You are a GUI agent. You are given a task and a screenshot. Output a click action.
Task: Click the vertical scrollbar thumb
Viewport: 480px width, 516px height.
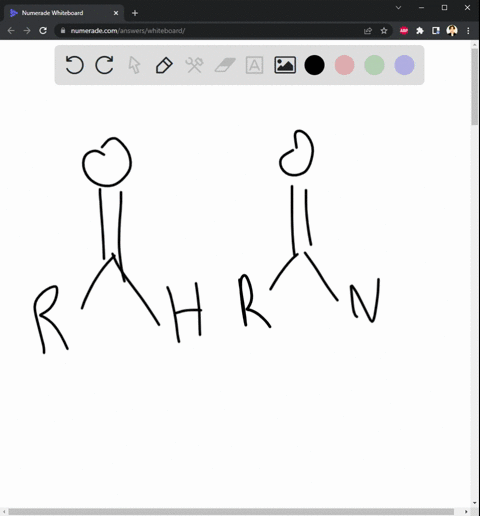(475, 87)
